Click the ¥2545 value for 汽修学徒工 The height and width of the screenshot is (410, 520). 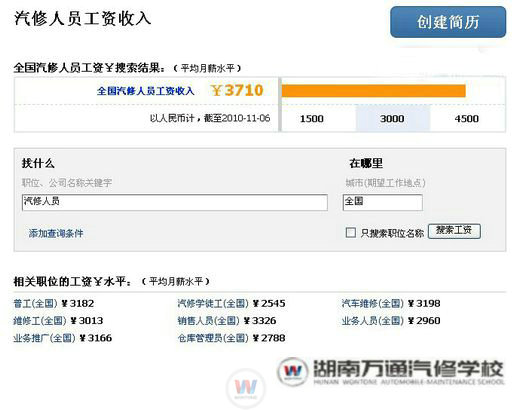coord(269,303)
